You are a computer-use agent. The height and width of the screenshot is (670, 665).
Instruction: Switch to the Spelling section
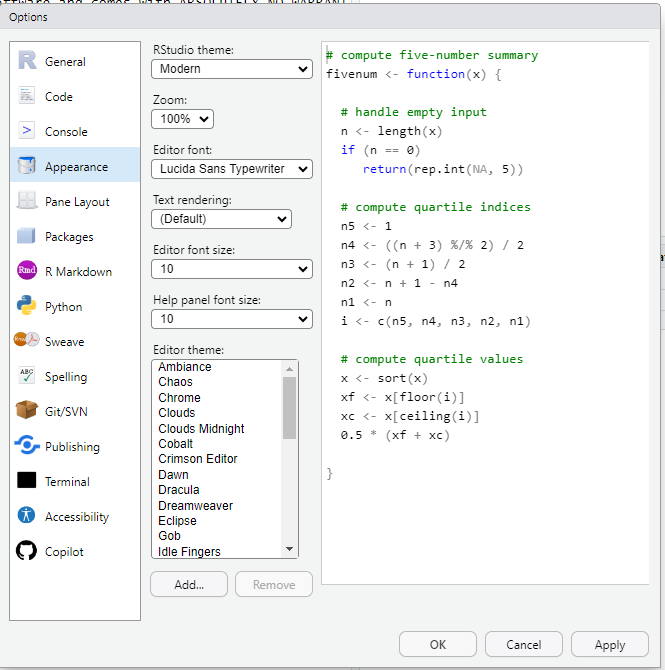66,377
